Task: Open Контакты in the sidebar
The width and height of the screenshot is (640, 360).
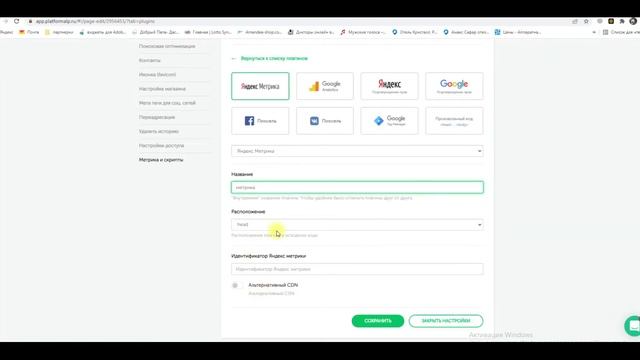Action: pyautogui.click(x=150, y=60)
